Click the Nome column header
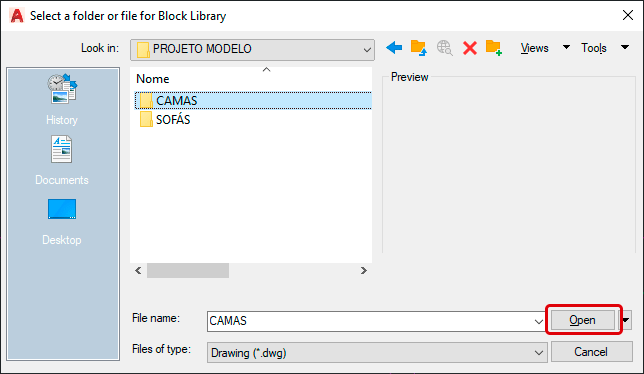644x374 pixels. pos(153,79)
